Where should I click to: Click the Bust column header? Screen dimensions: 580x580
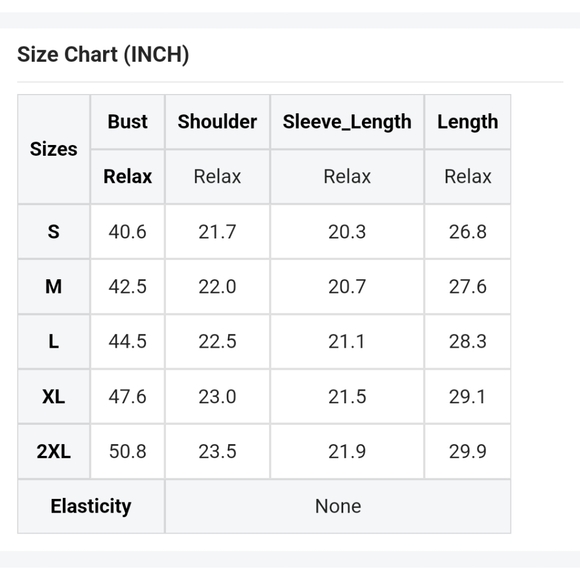(x=128, y=122)
